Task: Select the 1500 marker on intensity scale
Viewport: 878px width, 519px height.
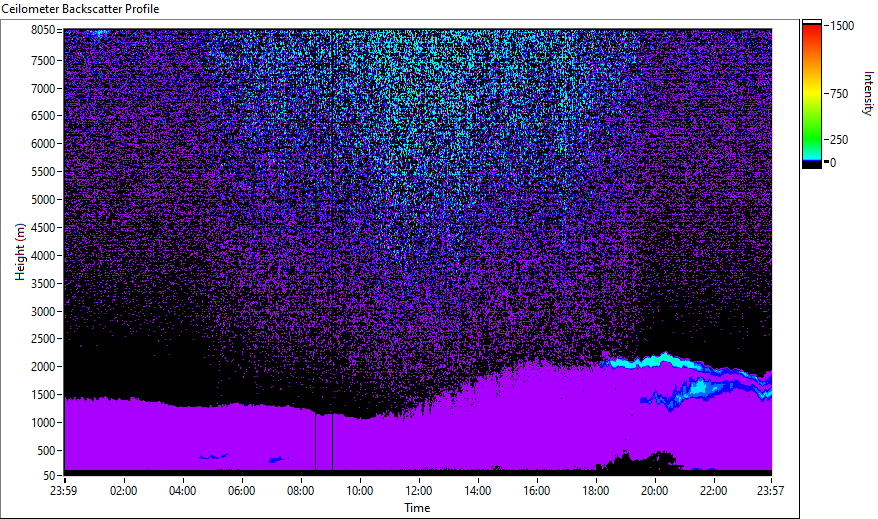Action: 842,26
